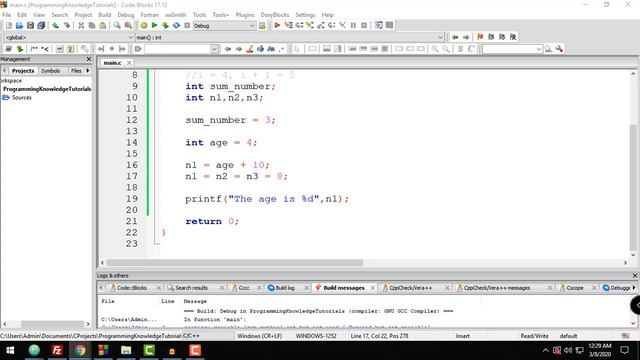640x360 pixels.
Task: Create a new file with toolbar icon
Action: pos(9,25)
